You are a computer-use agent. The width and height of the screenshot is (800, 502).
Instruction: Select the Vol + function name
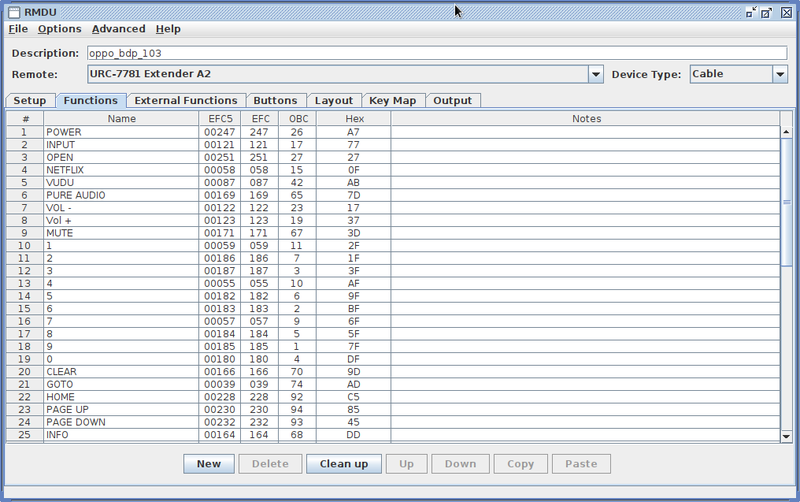(121, 220)
